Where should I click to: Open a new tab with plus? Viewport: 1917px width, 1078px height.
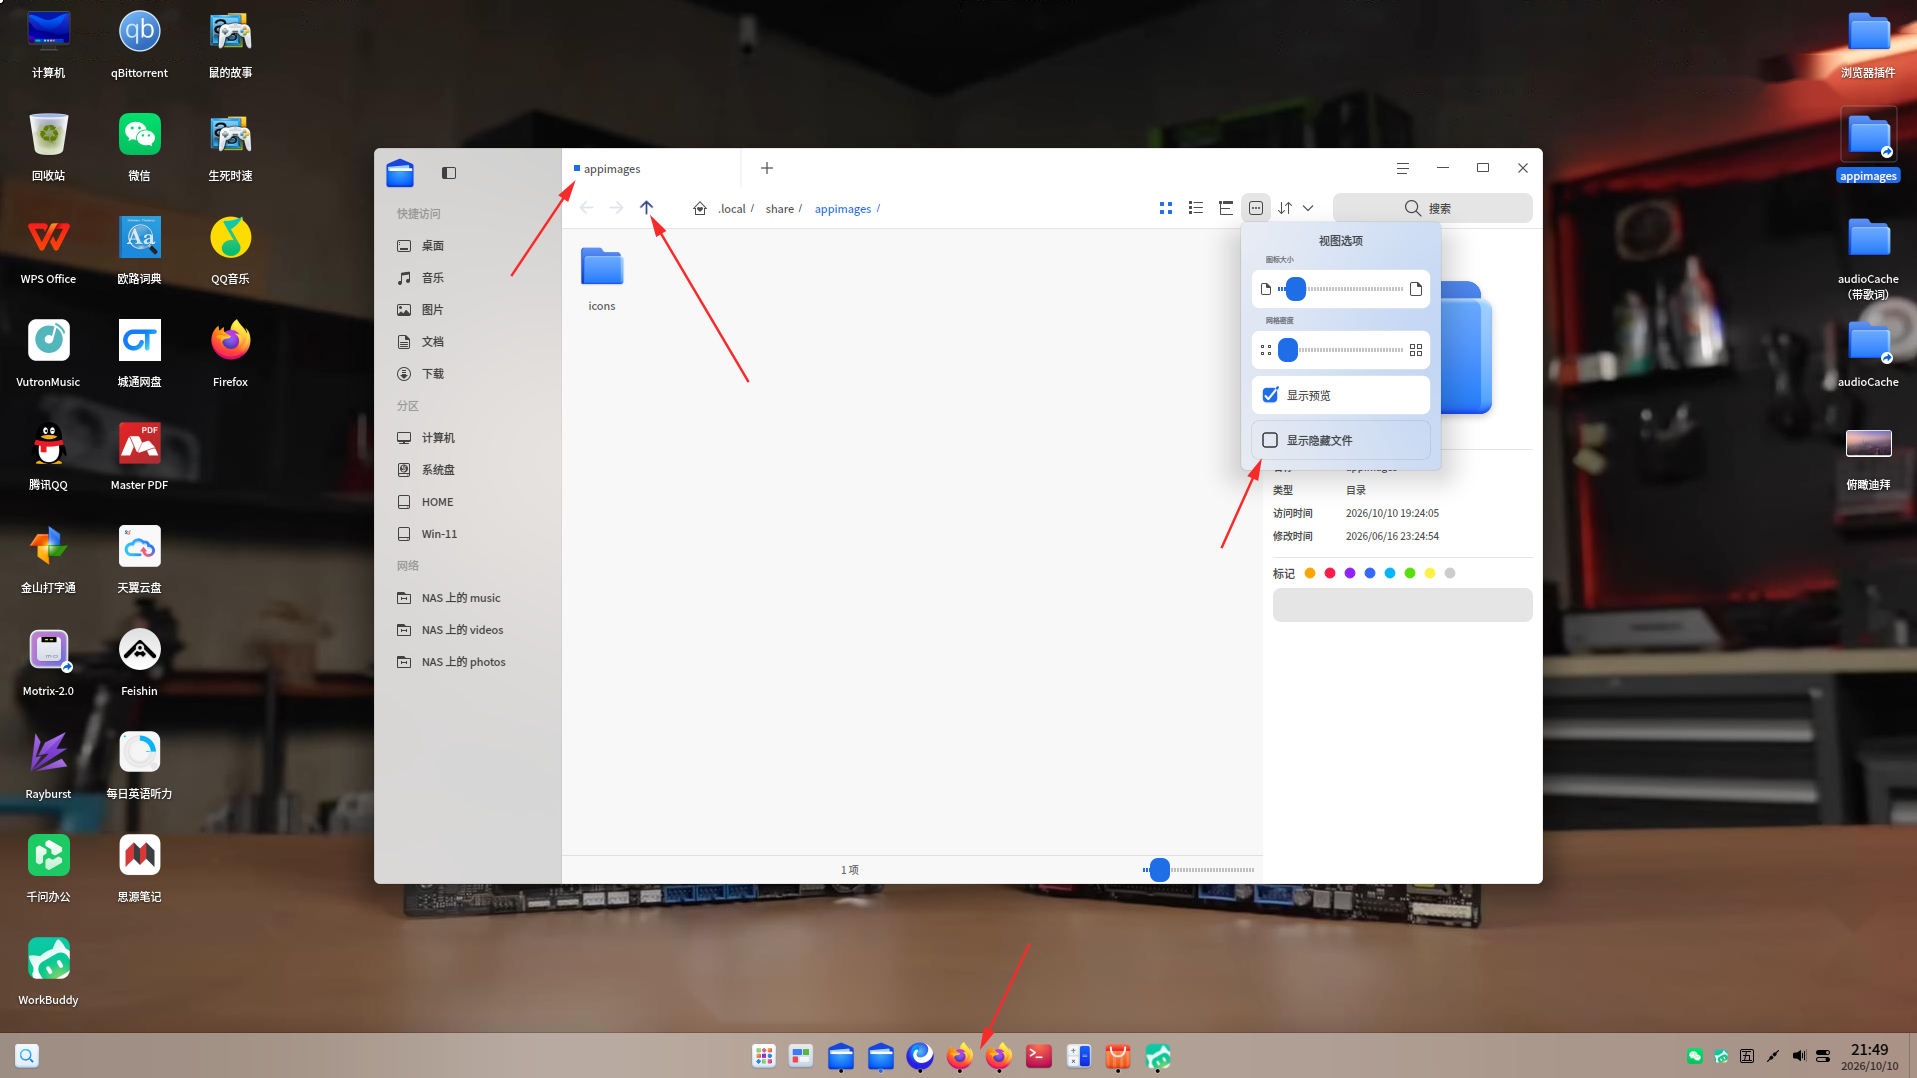pyautogui.click(x=767, y=168)
